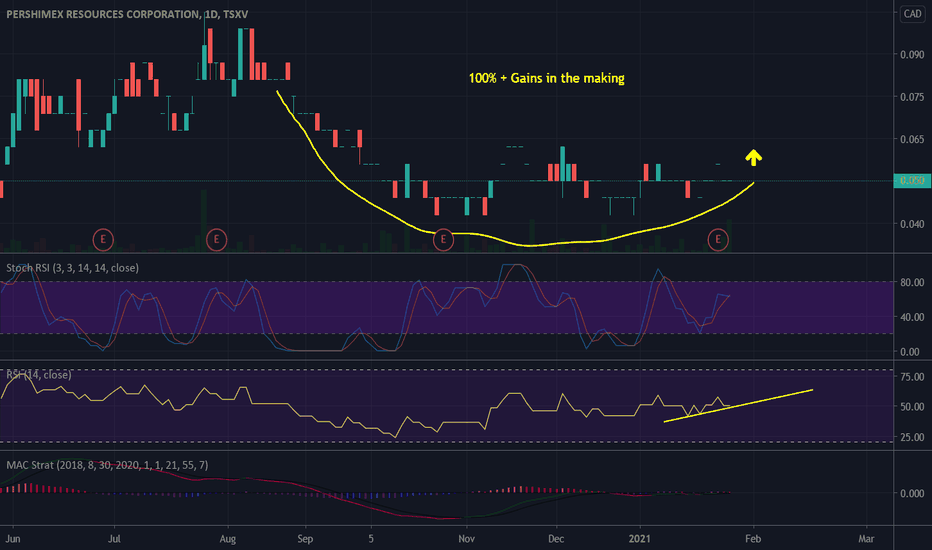The image size is (932, 550).
Task: Click the 0.090 price axis label
Action: [912, 54]
